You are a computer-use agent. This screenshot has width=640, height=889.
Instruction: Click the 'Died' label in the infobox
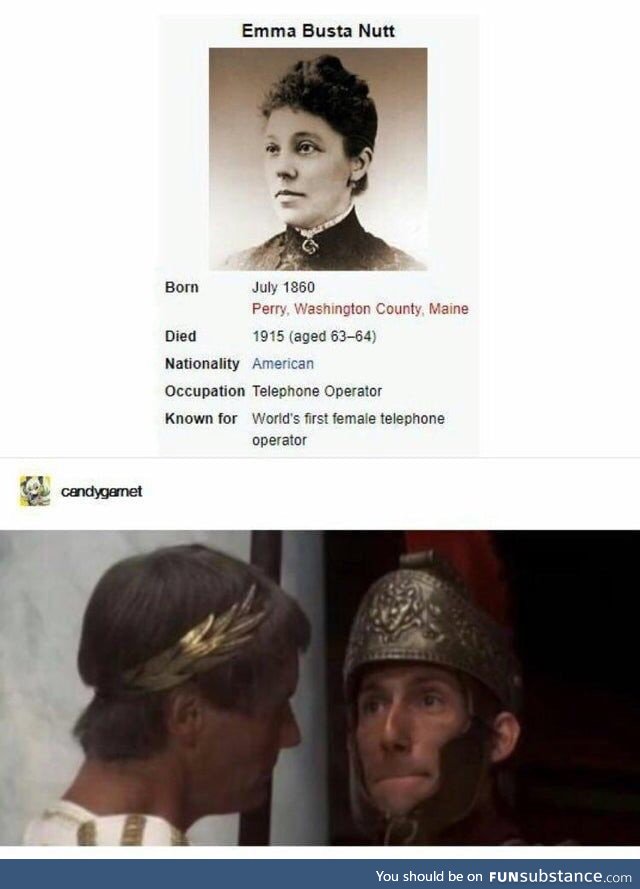(180, 336)
